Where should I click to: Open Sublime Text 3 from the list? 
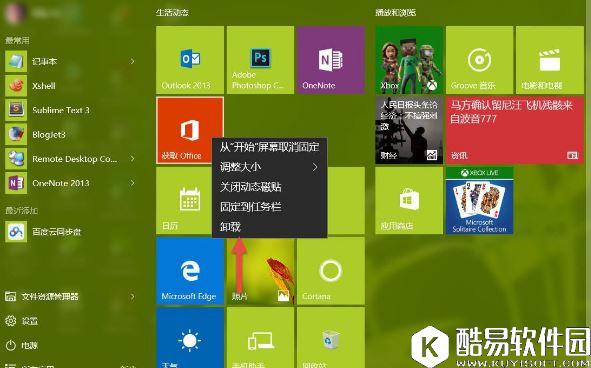pos(72,110)
